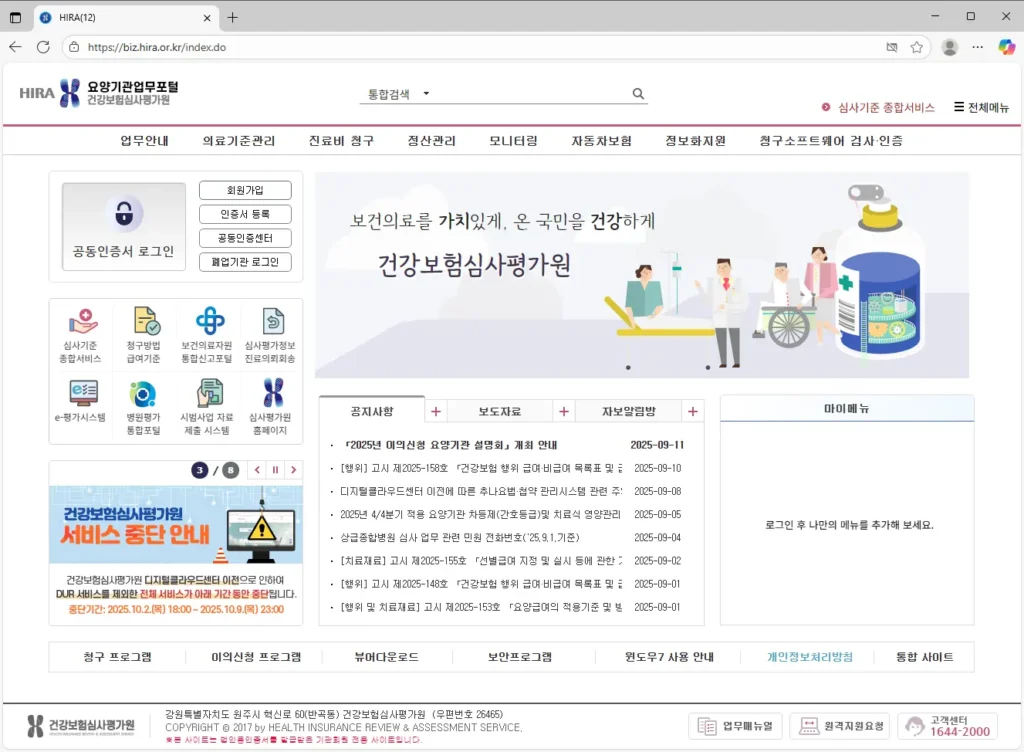
Task: Open the 업무안내 menu
Action: (144, 141)
